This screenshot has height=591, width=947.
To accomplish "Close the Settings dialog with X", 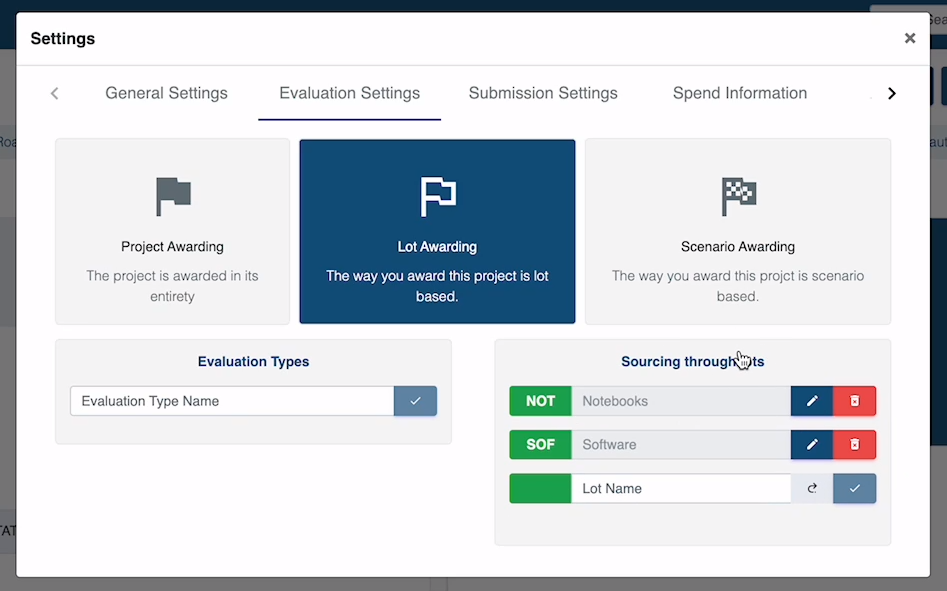I will [x=909, y=38].
